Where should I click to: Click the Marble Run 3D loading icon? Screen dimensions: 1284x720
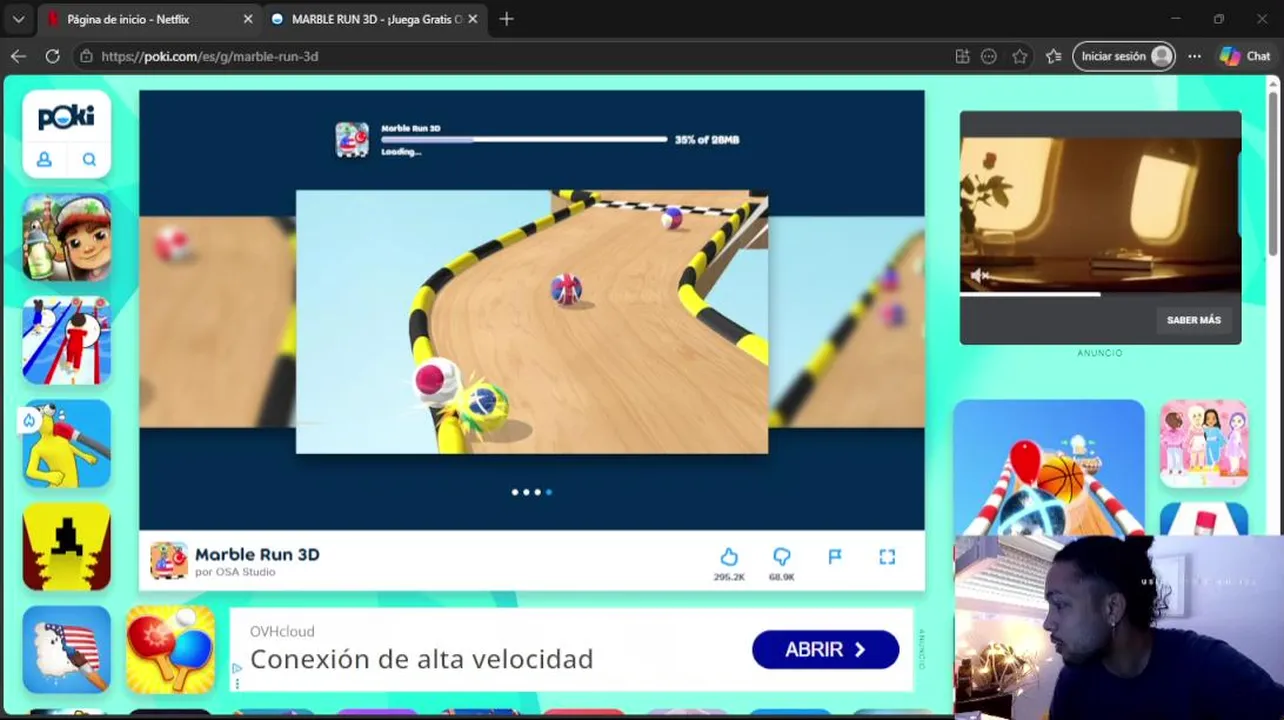[351, 140]
